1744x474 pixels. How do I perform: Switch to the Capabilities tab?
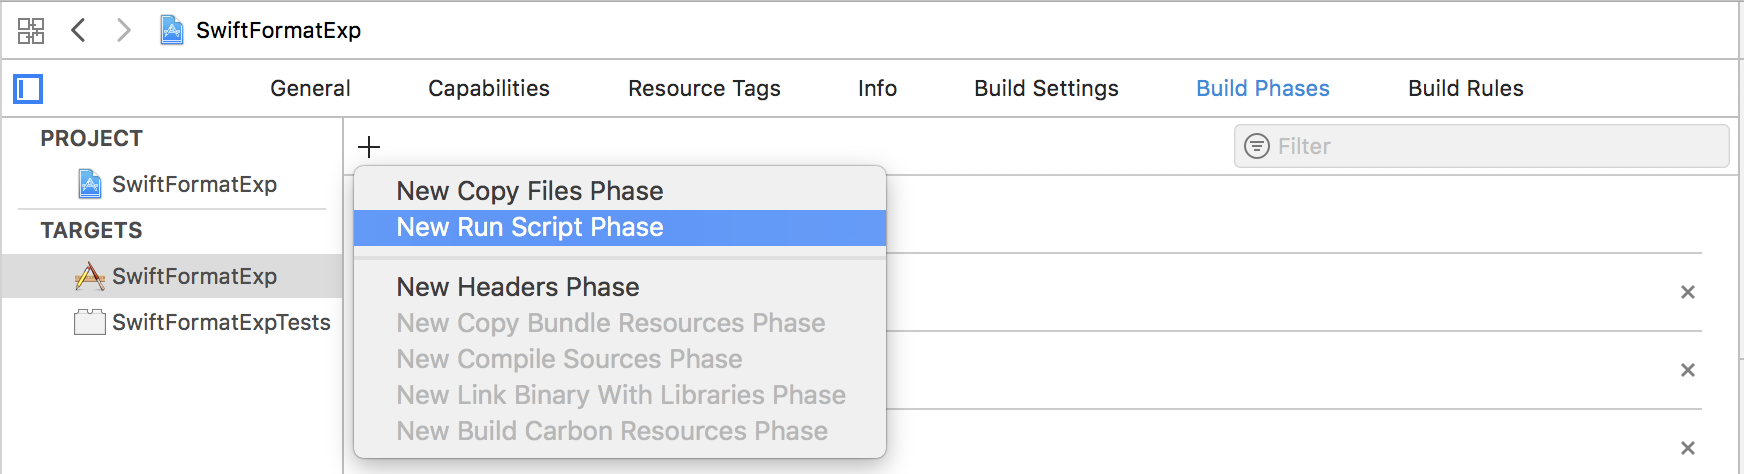489,88
